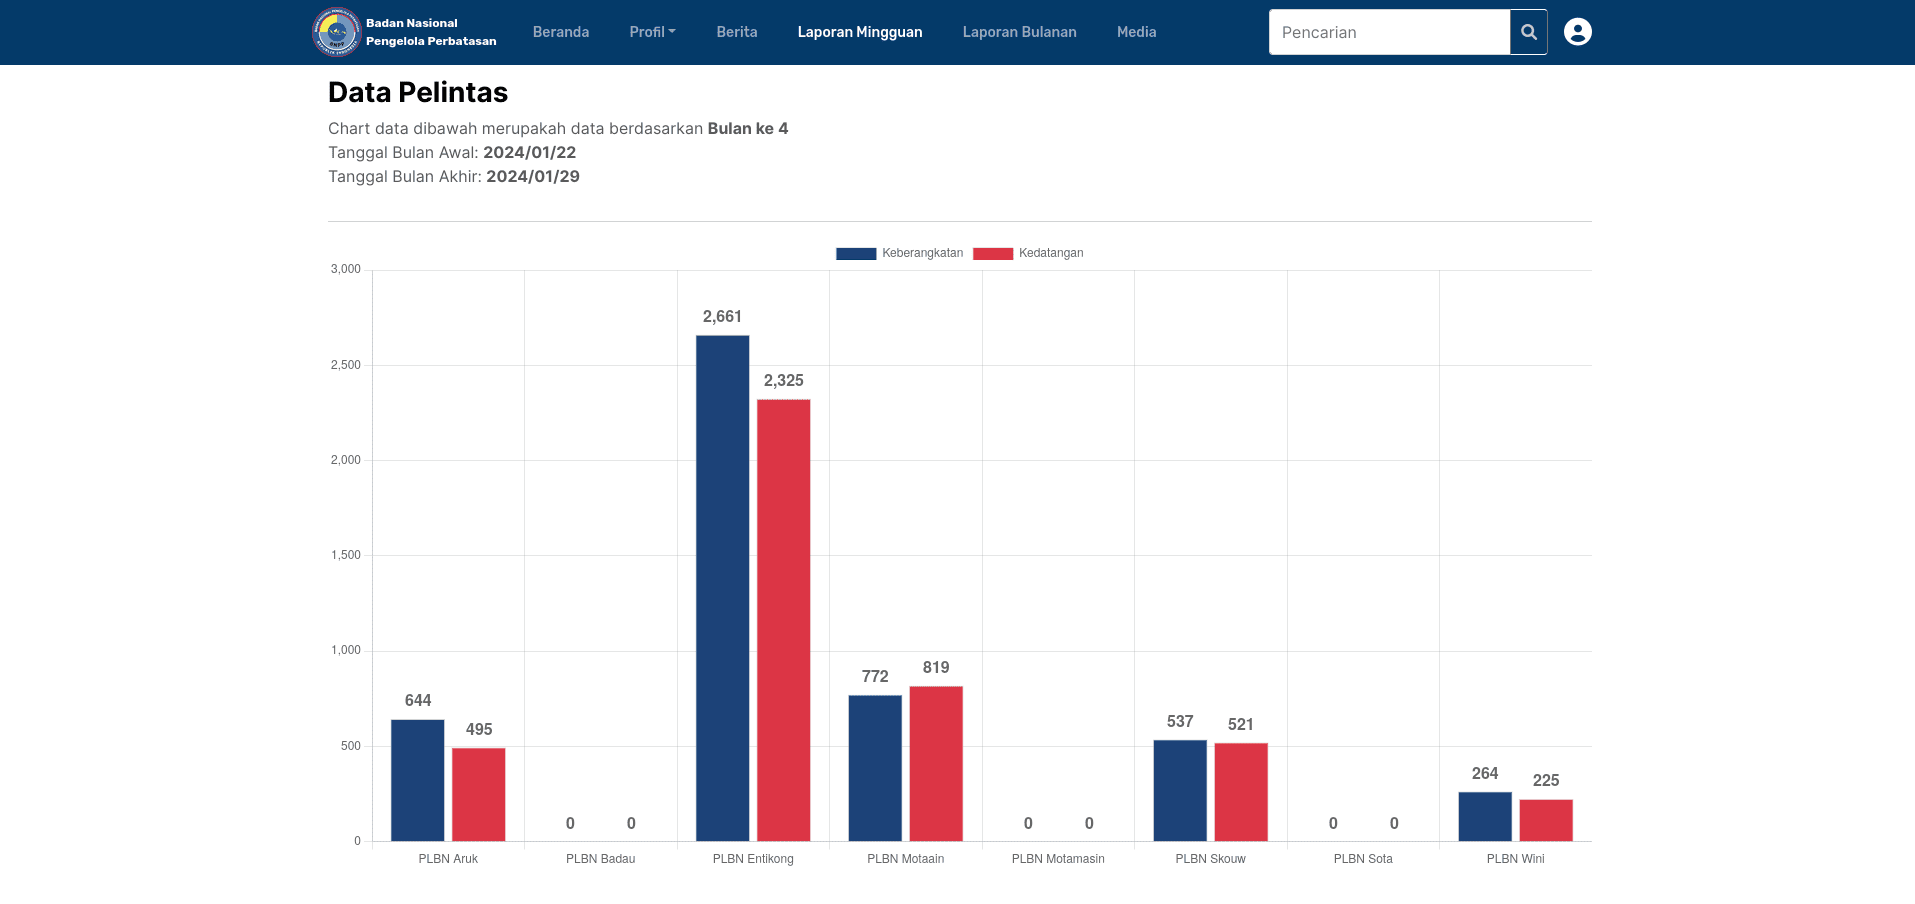The width and height of the screenshot is (1915, 904).
Task: Toggle Keberangkatan blue legend swatch
Action: [856, 254]
